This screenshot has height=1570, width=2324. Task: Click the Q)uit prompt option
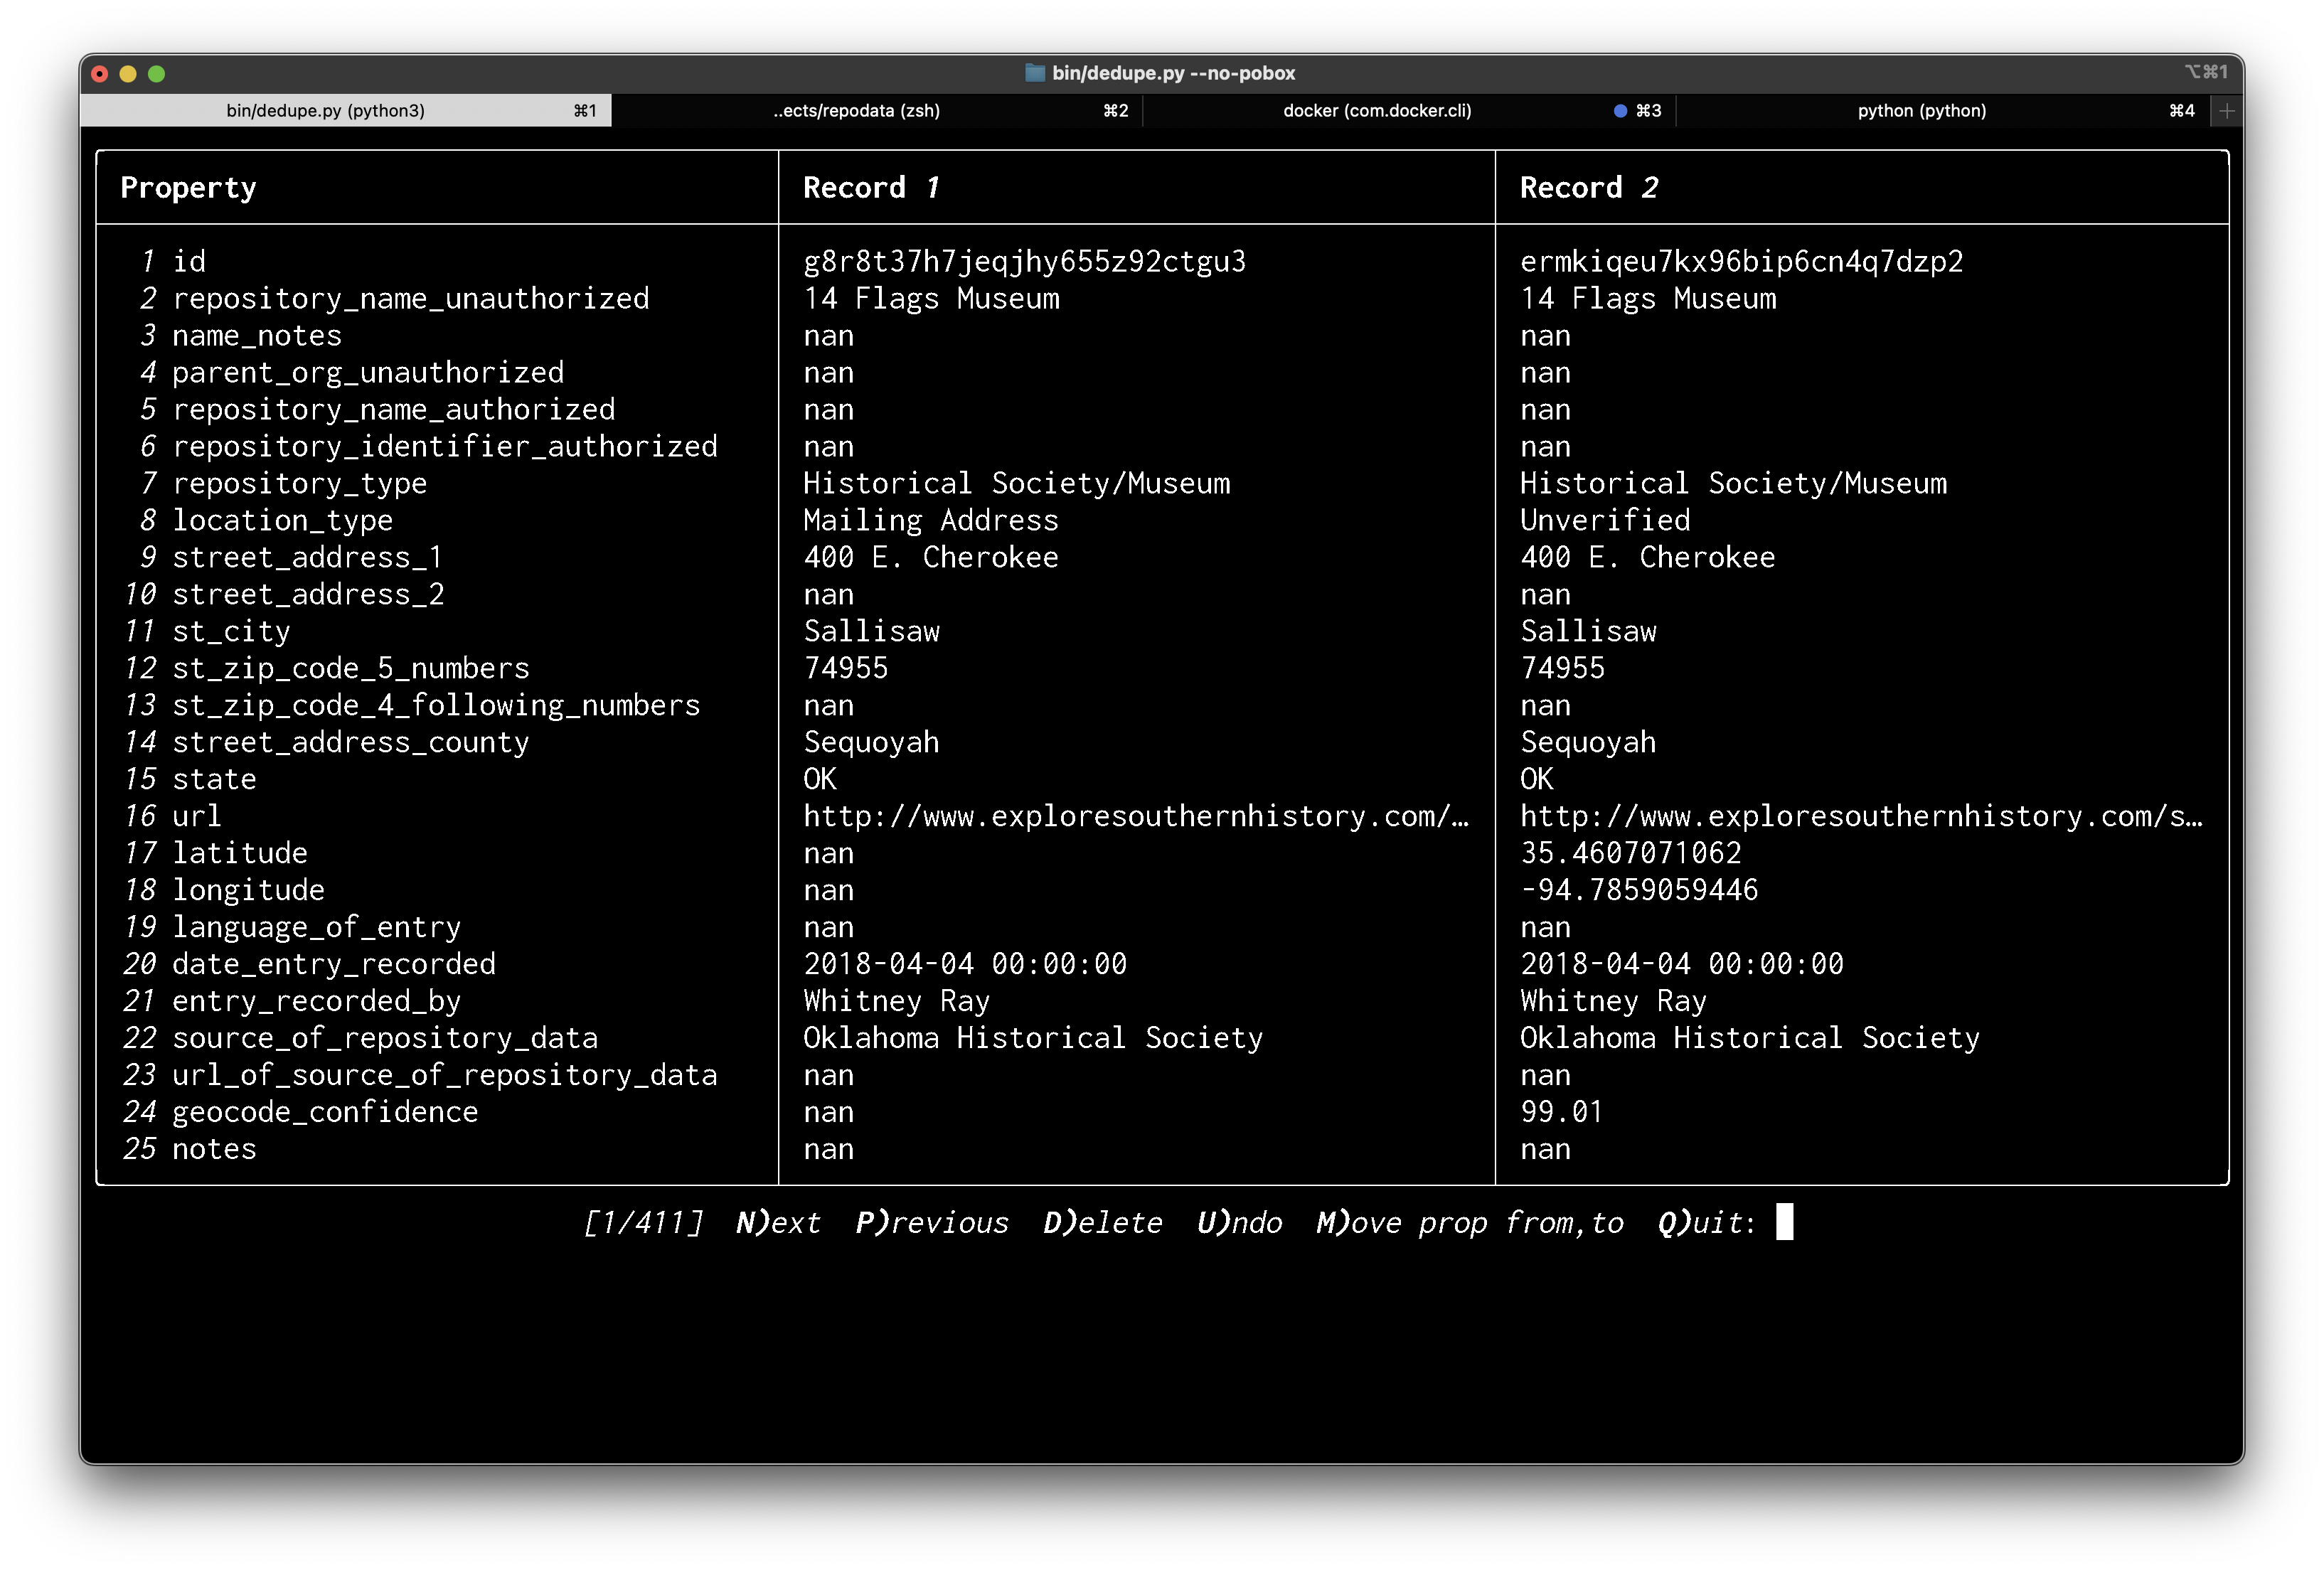point(1706,1222)
